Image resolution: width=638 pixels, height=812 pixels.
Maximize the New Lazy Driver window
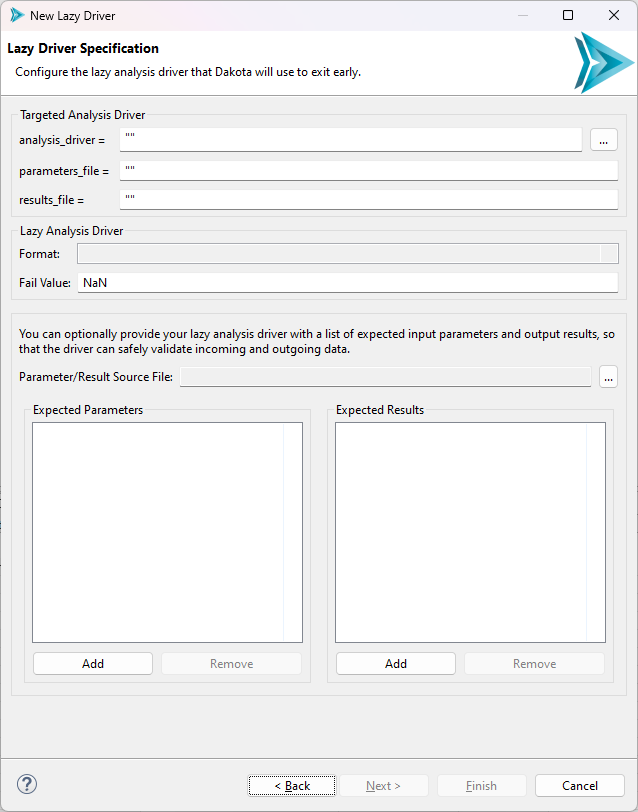click(x=568, y=15)
